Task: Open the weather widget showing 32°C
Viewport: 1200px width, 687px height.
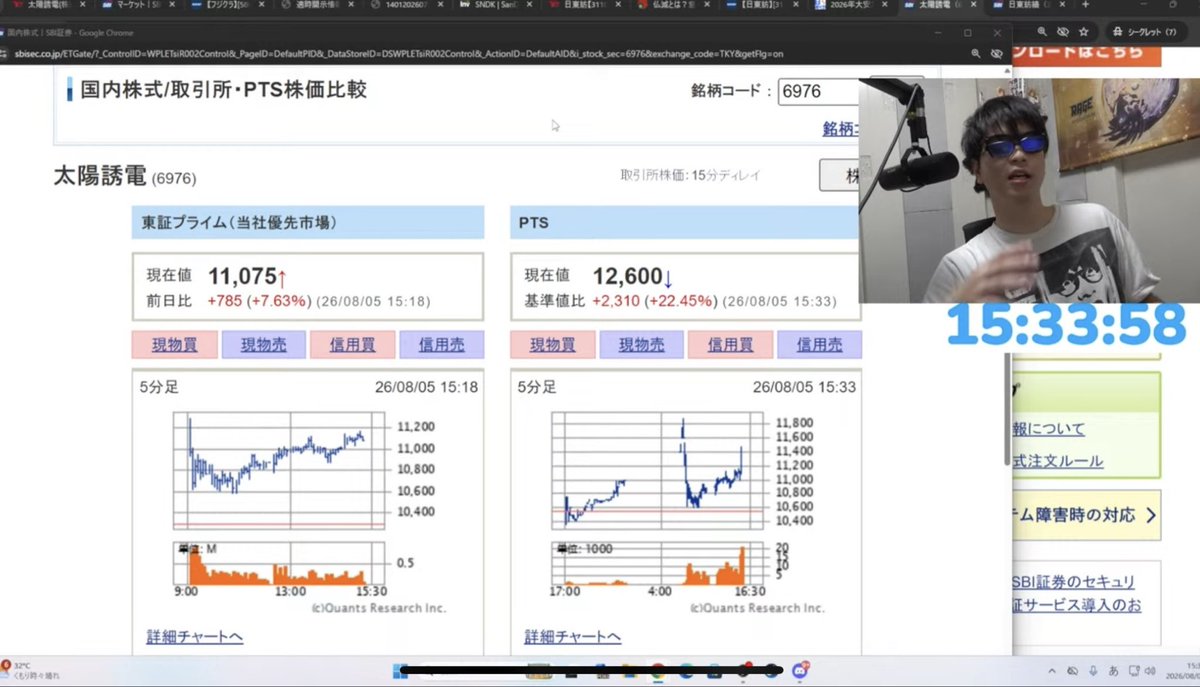Action: pos(32,670)
